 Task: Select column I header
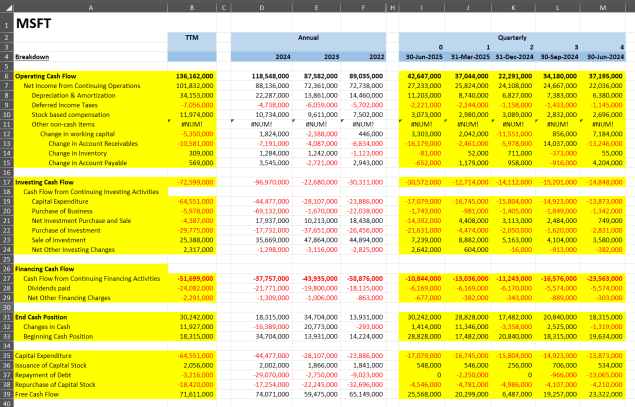(422, 7)
